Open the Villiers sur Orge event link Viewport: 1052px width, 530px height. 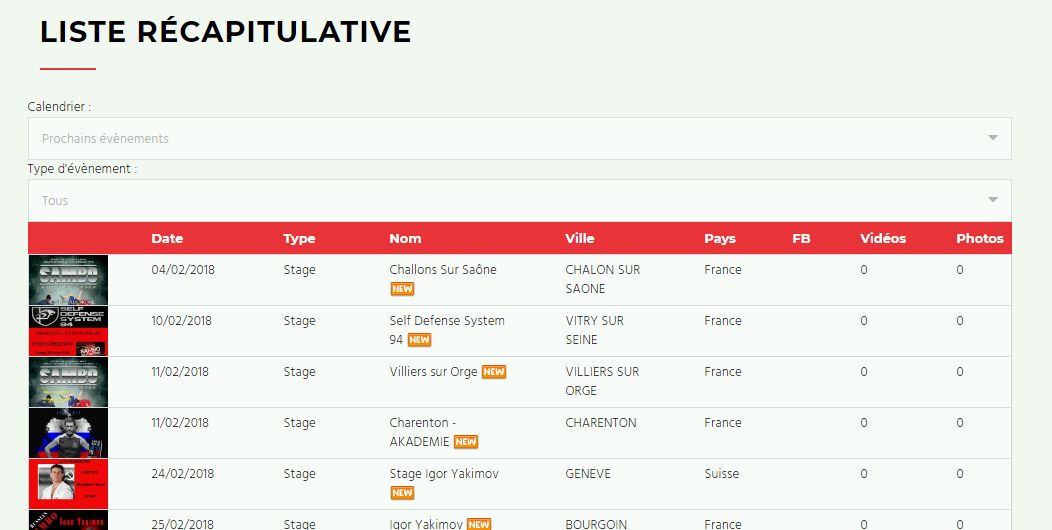(433, 372)
